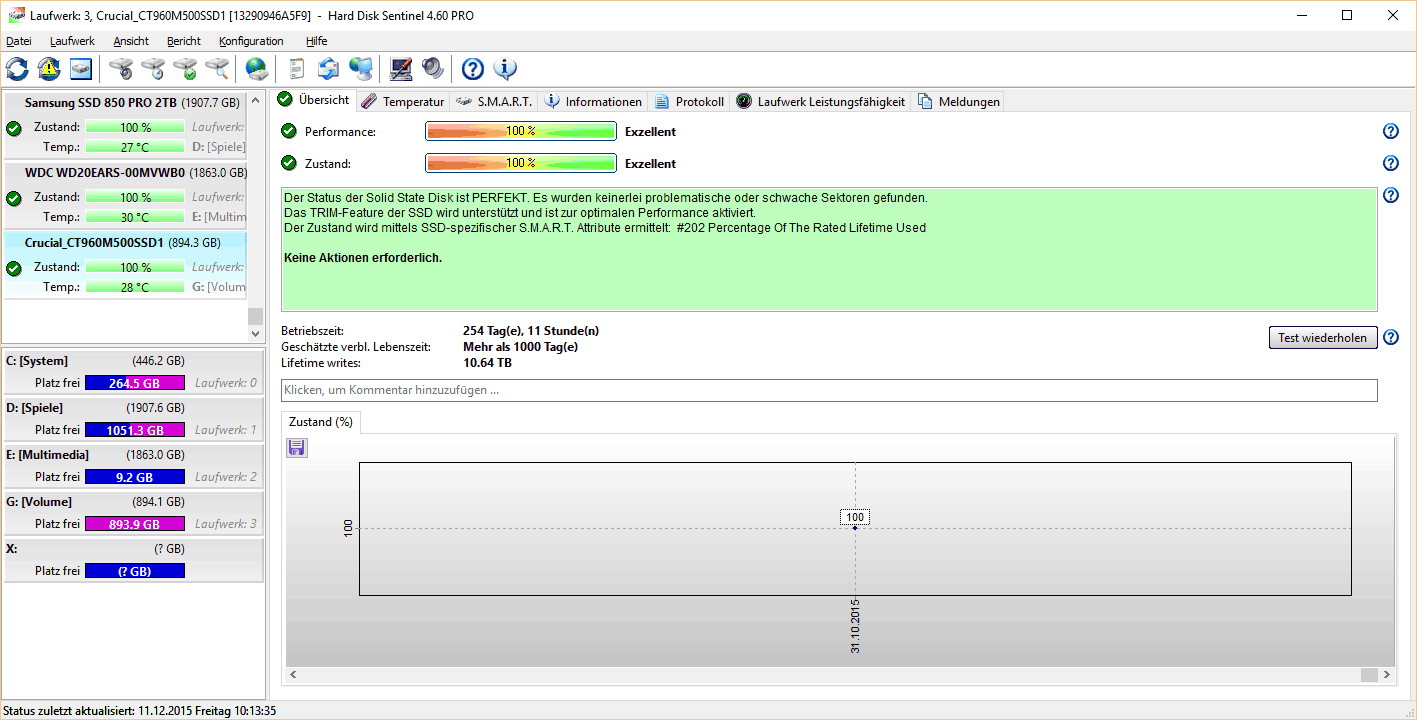Screen dimensions: 1417x720
Task: Switch to the S.M.A.R.T. tab
Action: click(x=495, y=101)
